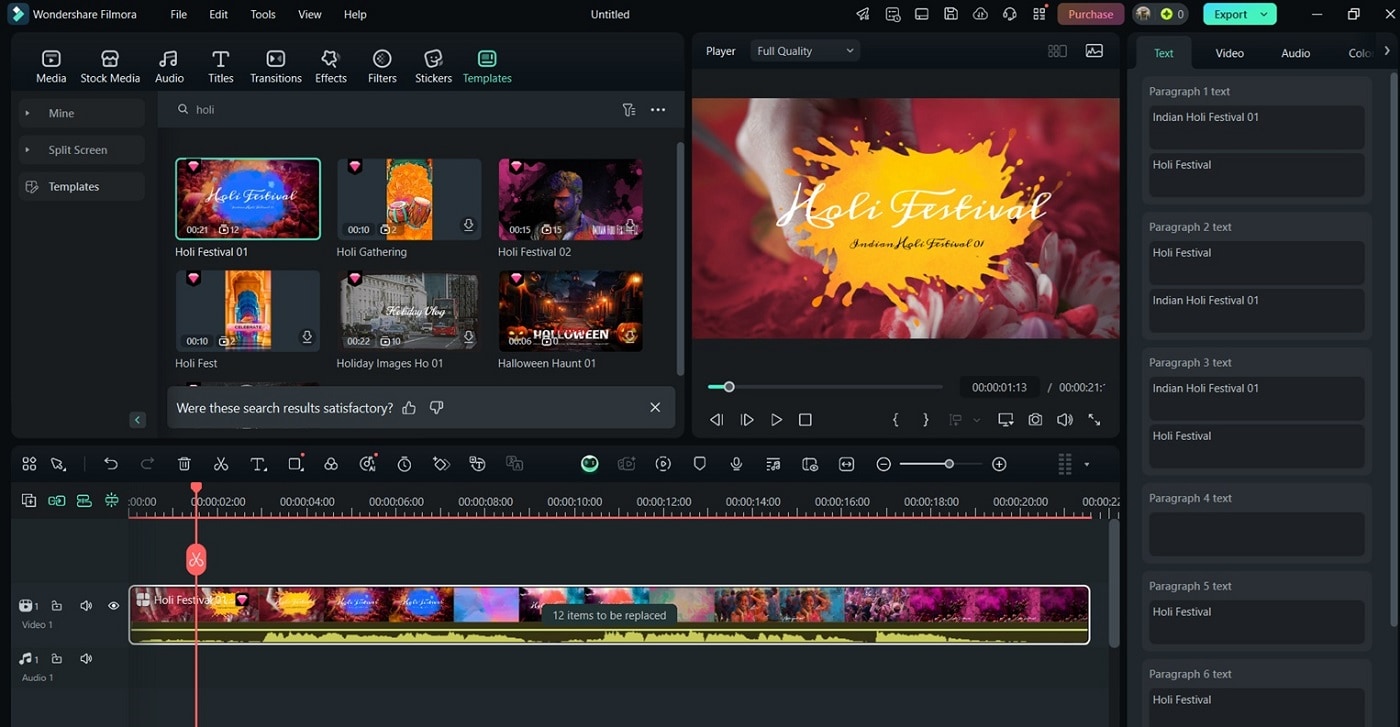Add text with the timeline Text tool
This screenshot has height=727, width=1400.
coord(258,464)
